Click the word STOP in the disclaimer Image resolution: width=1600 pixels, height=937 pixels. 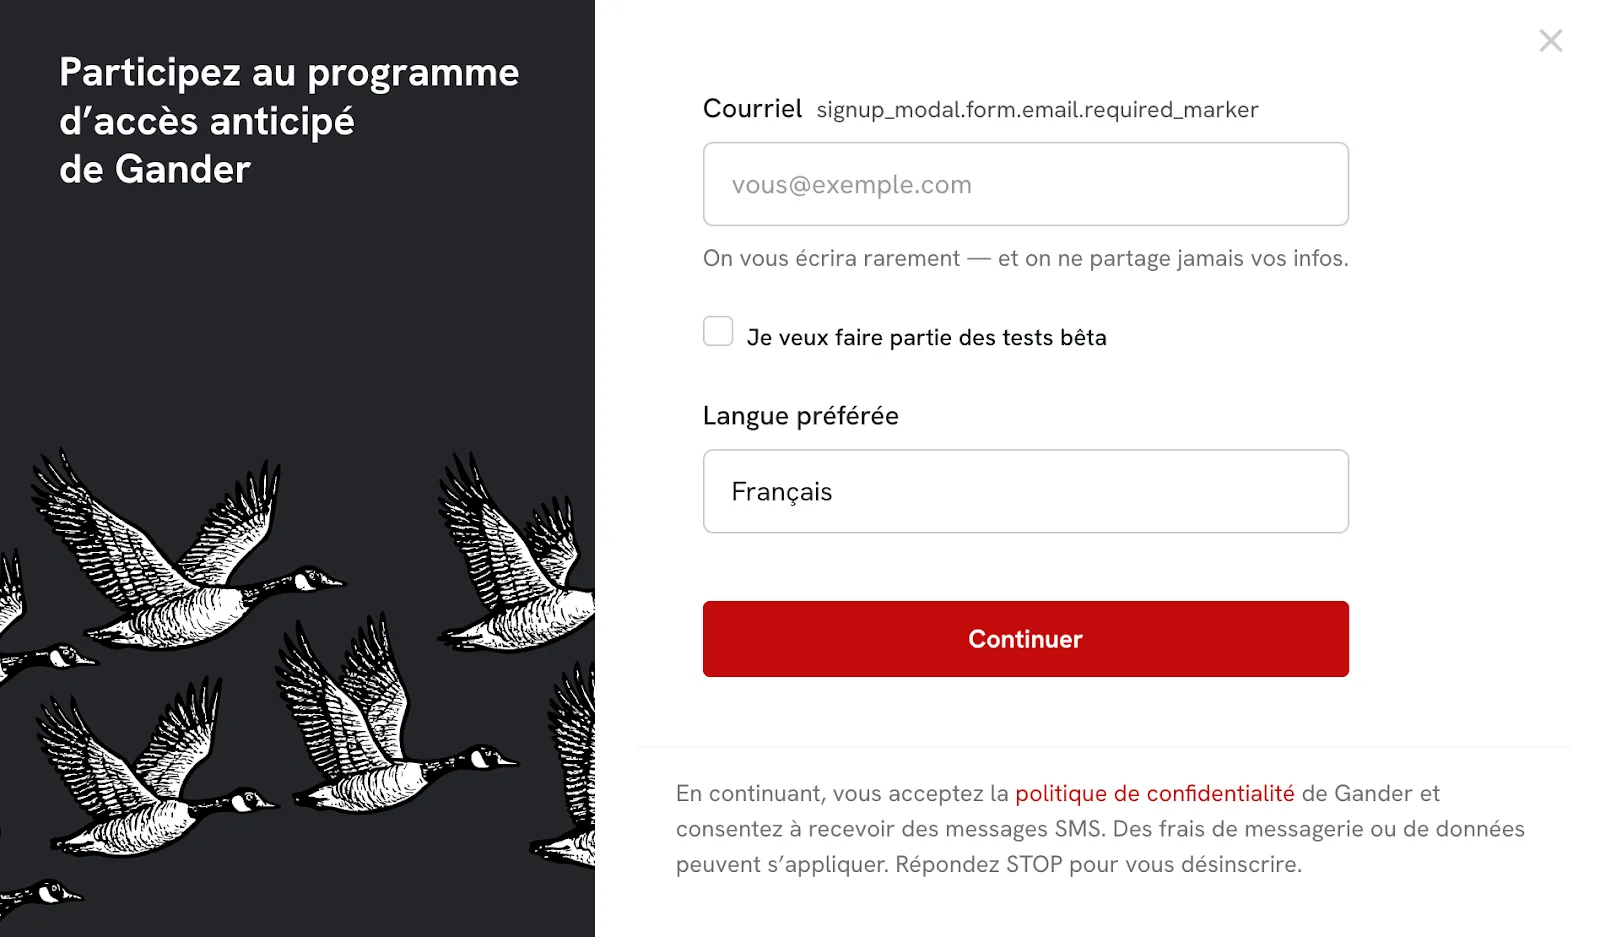(x=1034, y=864)
